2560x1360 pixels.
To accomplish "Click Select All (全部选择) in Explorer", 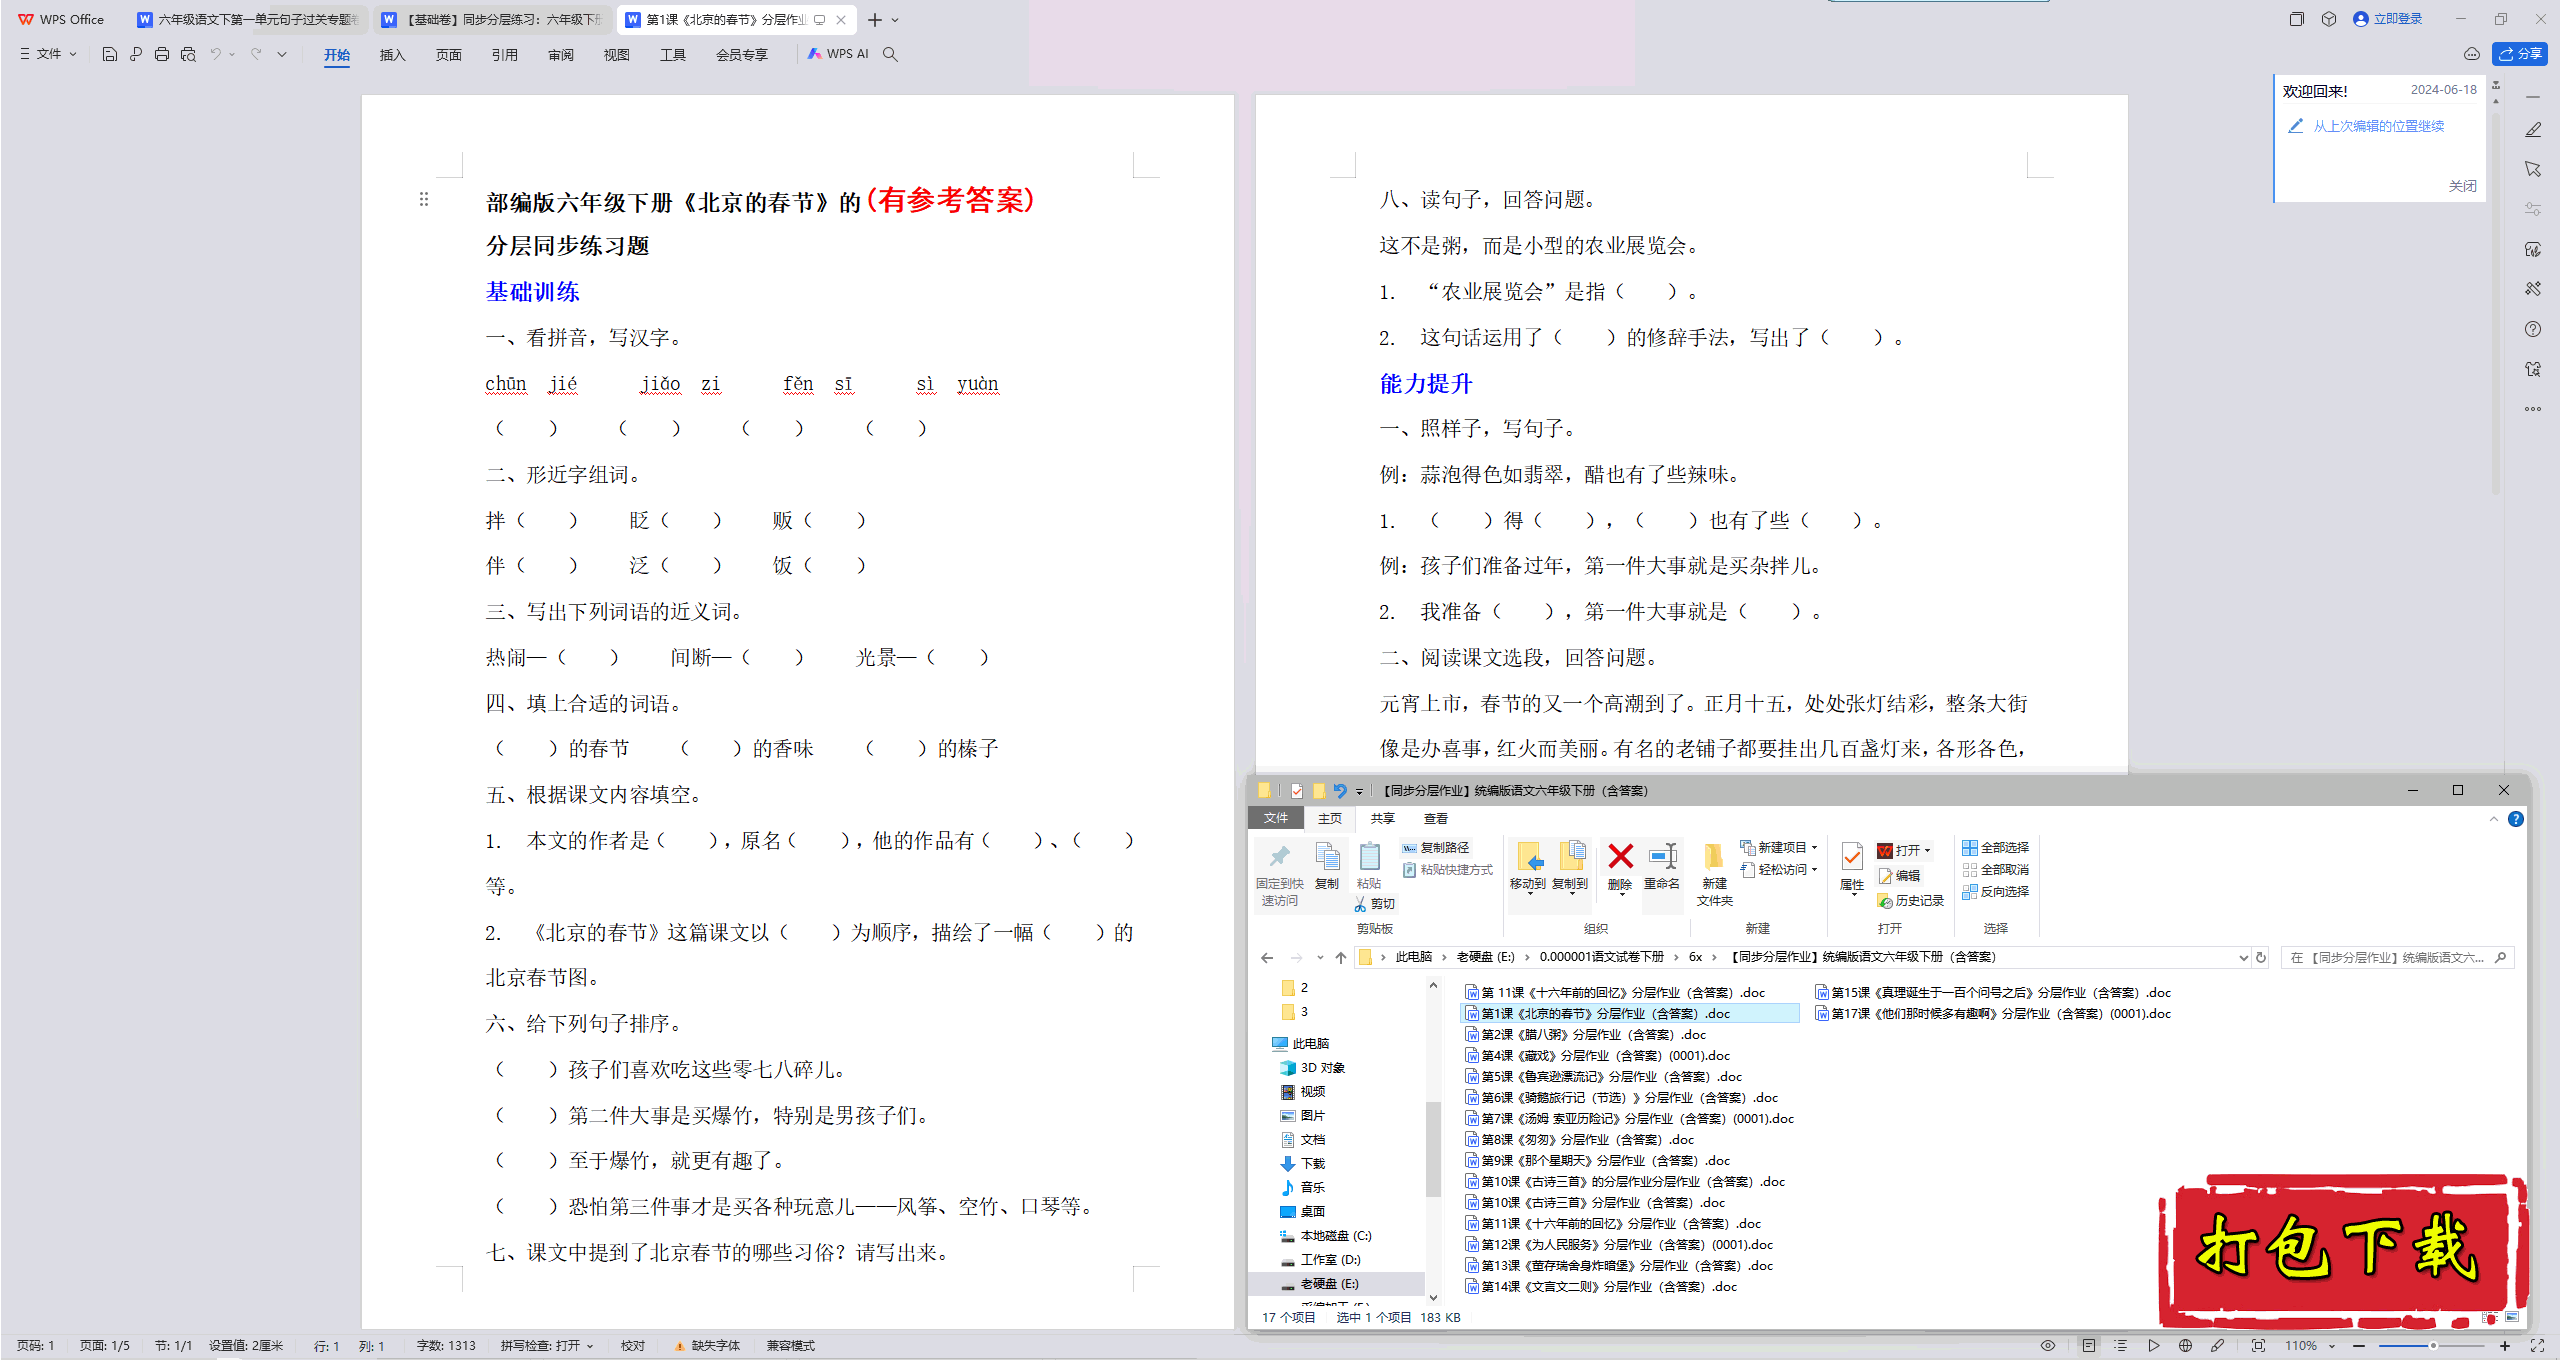I will point(1996,848).
